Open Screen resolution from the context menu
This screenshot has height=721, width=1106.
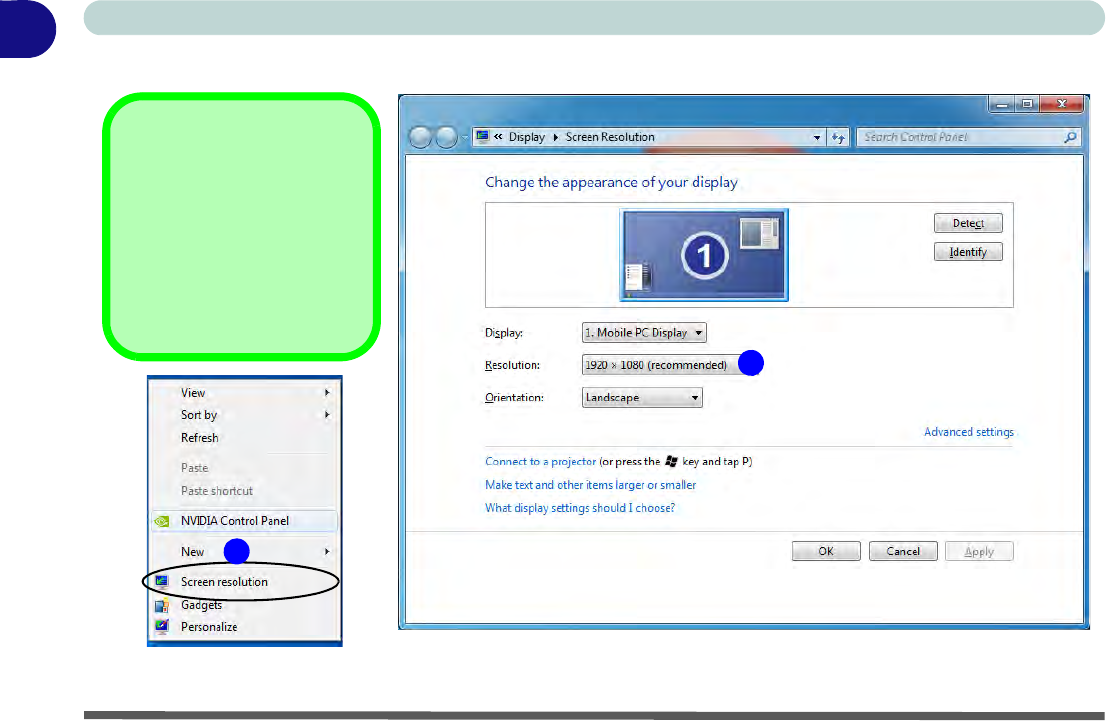click(x=244, y=582)
